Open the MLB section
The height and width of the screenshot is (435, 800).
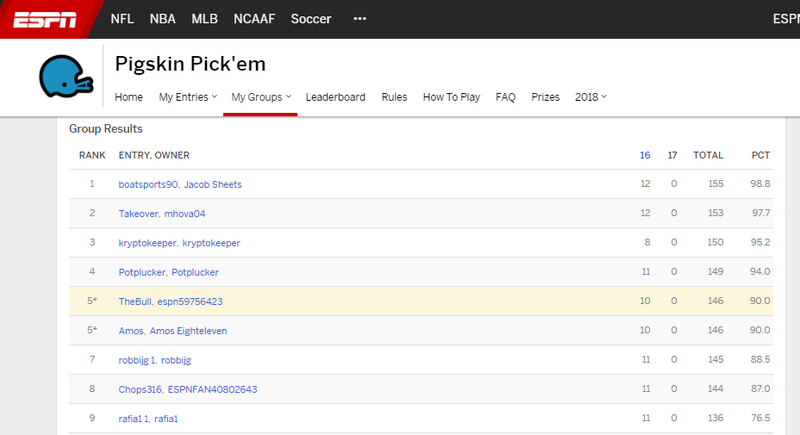coord(205,19)
